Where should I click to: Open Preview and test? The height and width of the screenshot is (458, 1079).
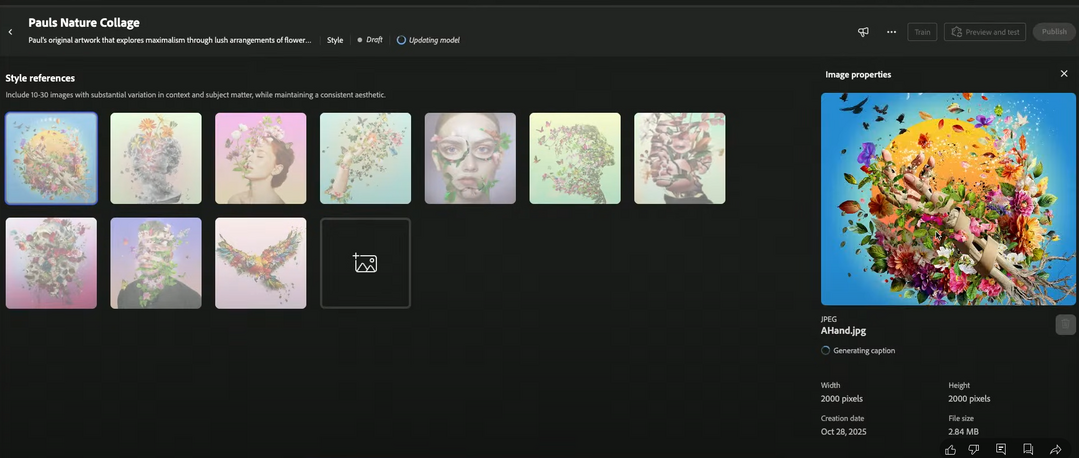click(x=985, y=32)
